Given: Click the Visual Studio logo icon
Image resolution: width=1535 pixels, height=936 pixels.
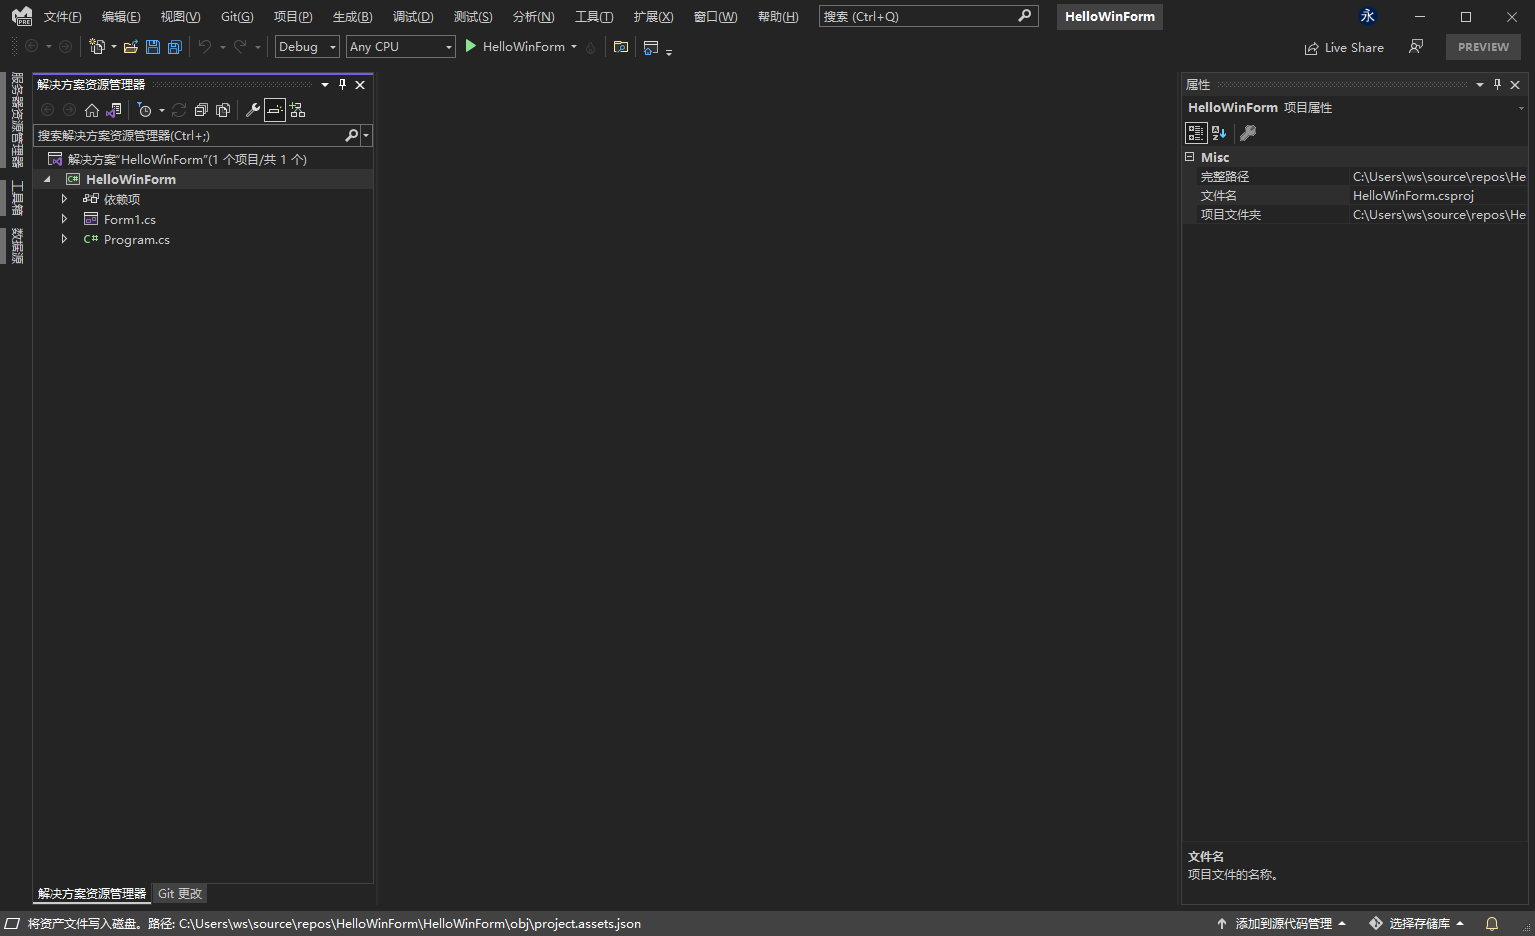Looking at the screenshot, I should pyautogui.click(x=22, y=16).
